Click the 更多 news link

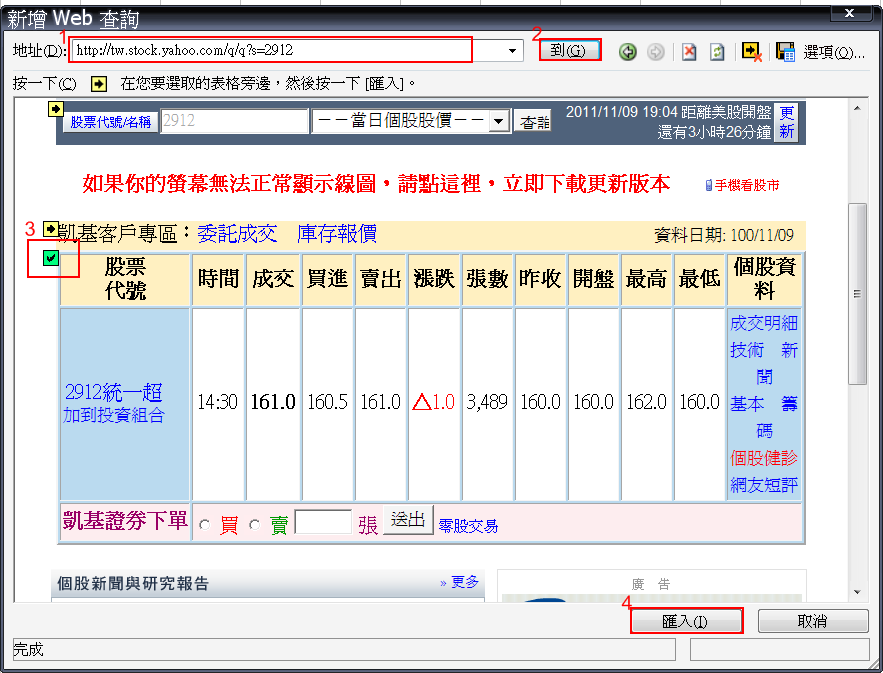(465, 582)
